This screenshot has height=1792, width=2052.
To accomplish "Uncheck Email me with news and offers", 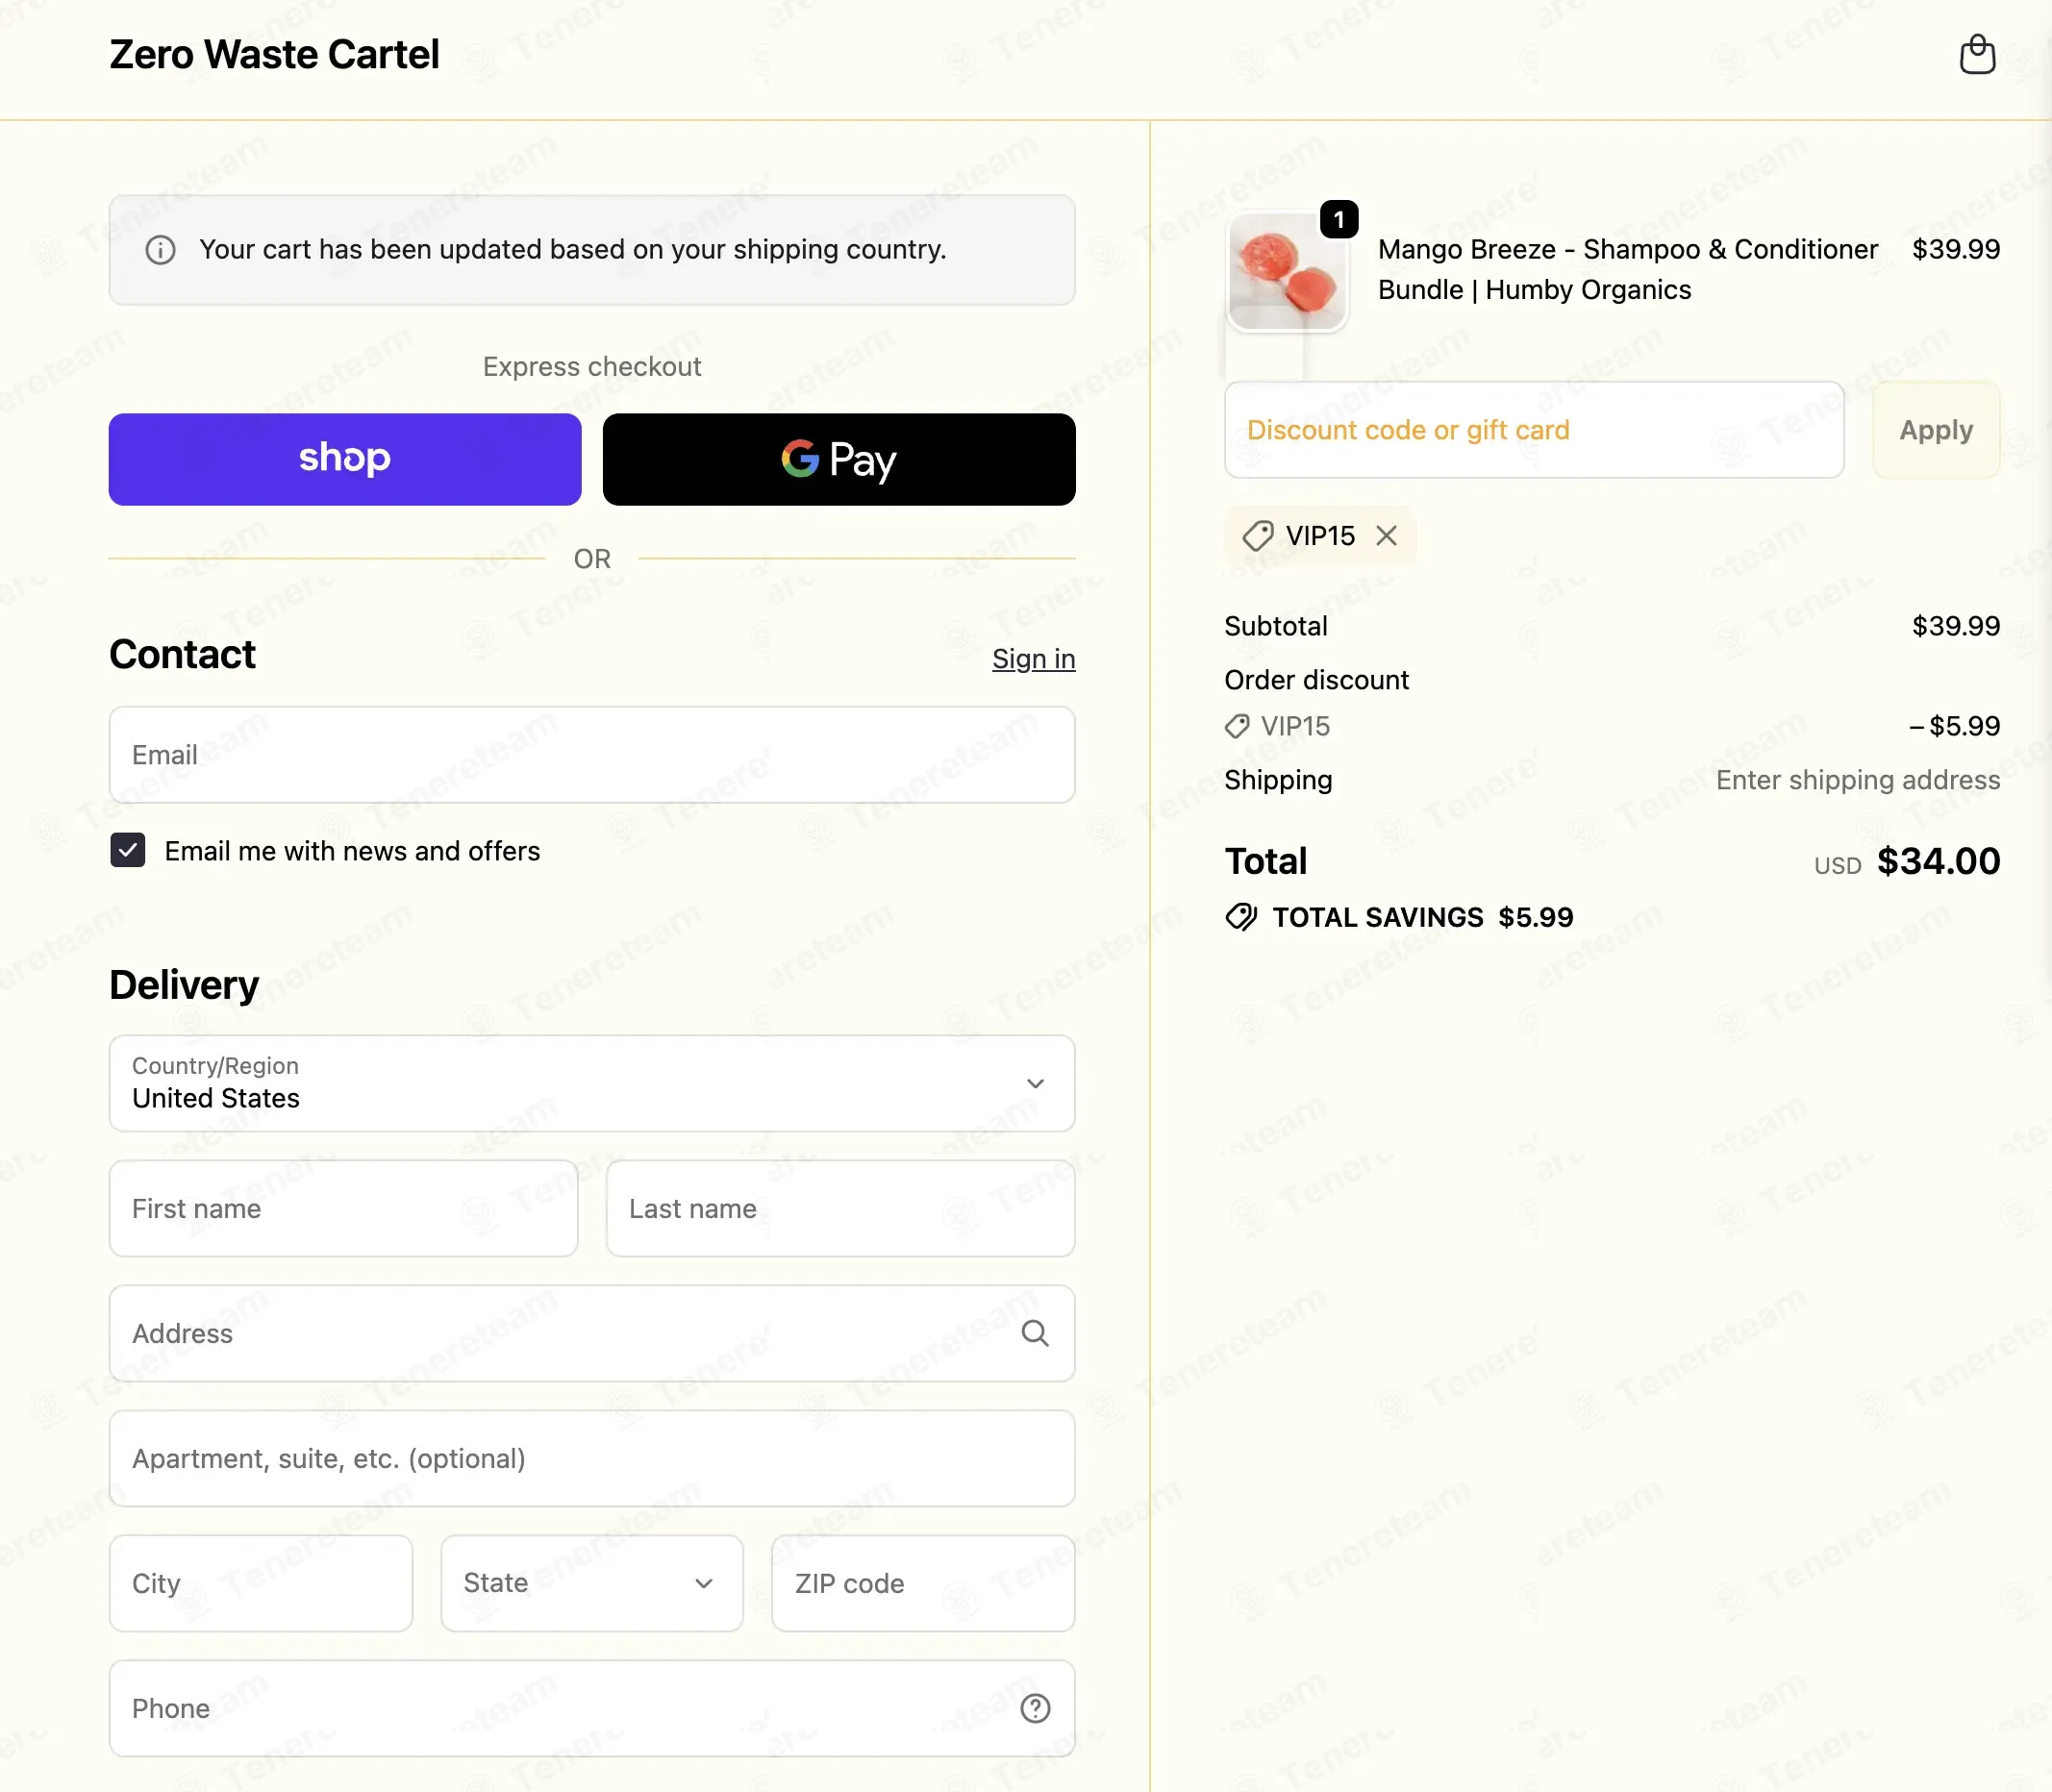I will (x=128, y=851).
